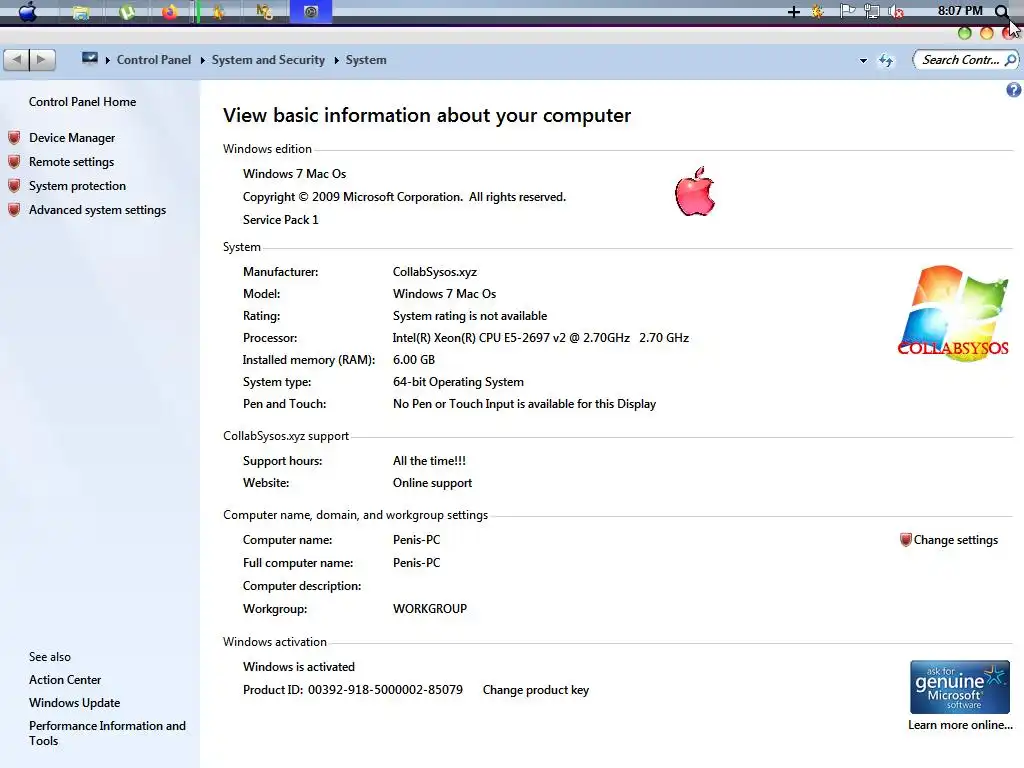Select the 'All the time!!!' support hours value
Image resolution: width=1024 pixels, height=768 pixels.
(x=429, y=461)
